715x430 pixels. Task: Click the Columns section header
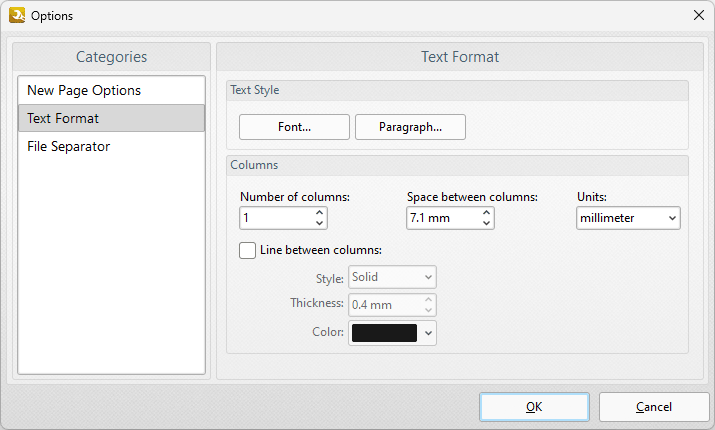point(457,166)
